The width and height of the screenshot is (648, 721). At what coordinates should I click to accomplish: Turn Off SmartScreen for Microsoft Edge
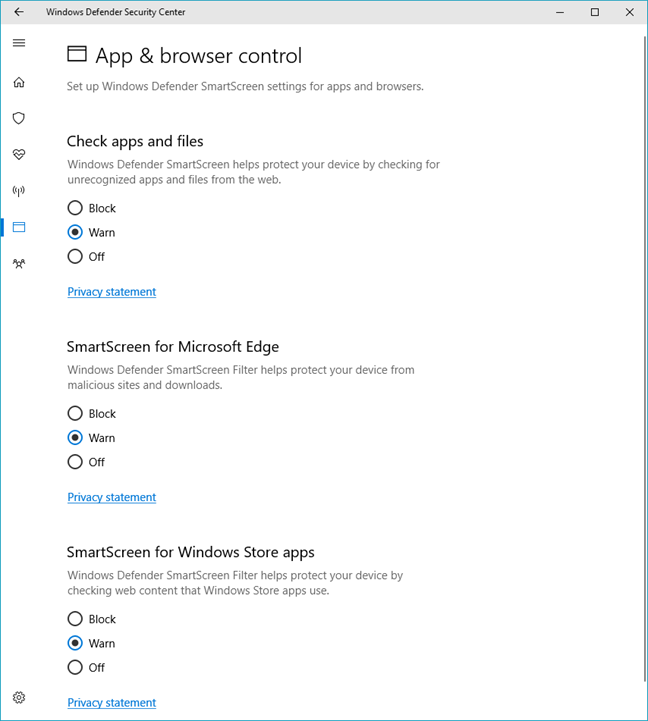(75, 462)
